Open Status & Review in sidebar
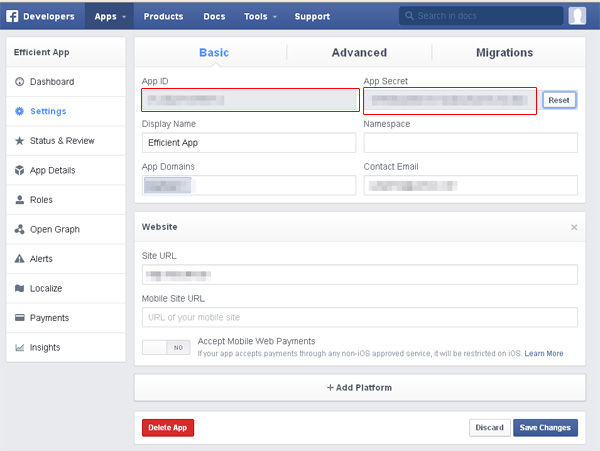600x451 pixels. pos(66,140)
